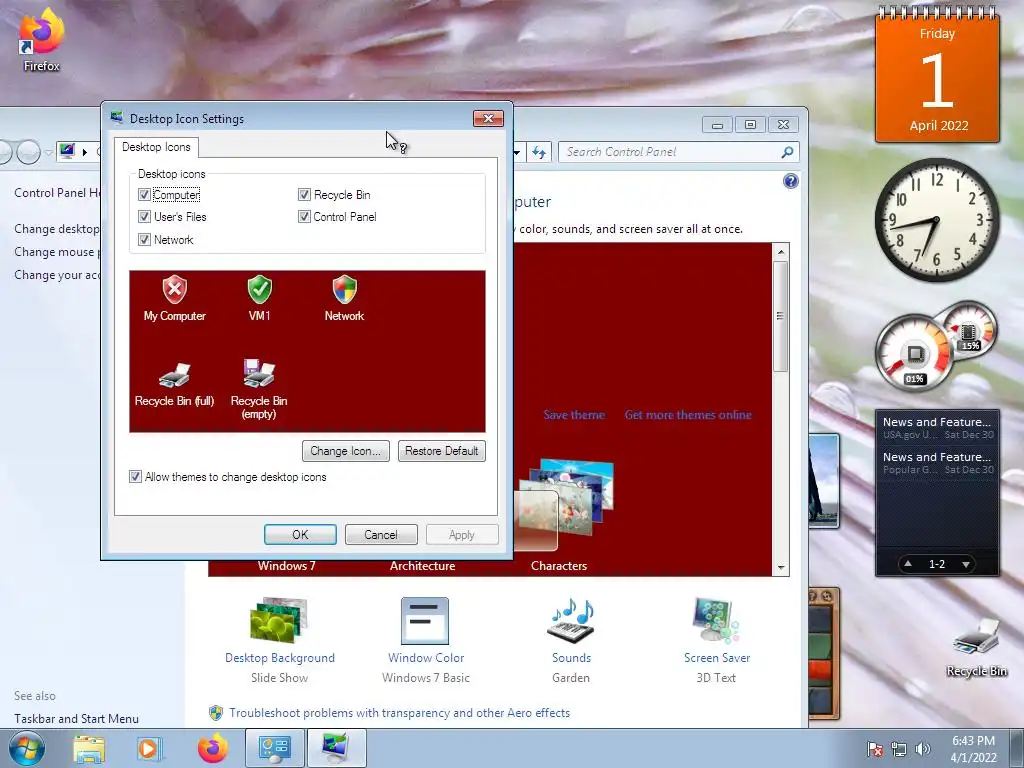Click the calendar gadget showing Friday 1

(937, 75)
